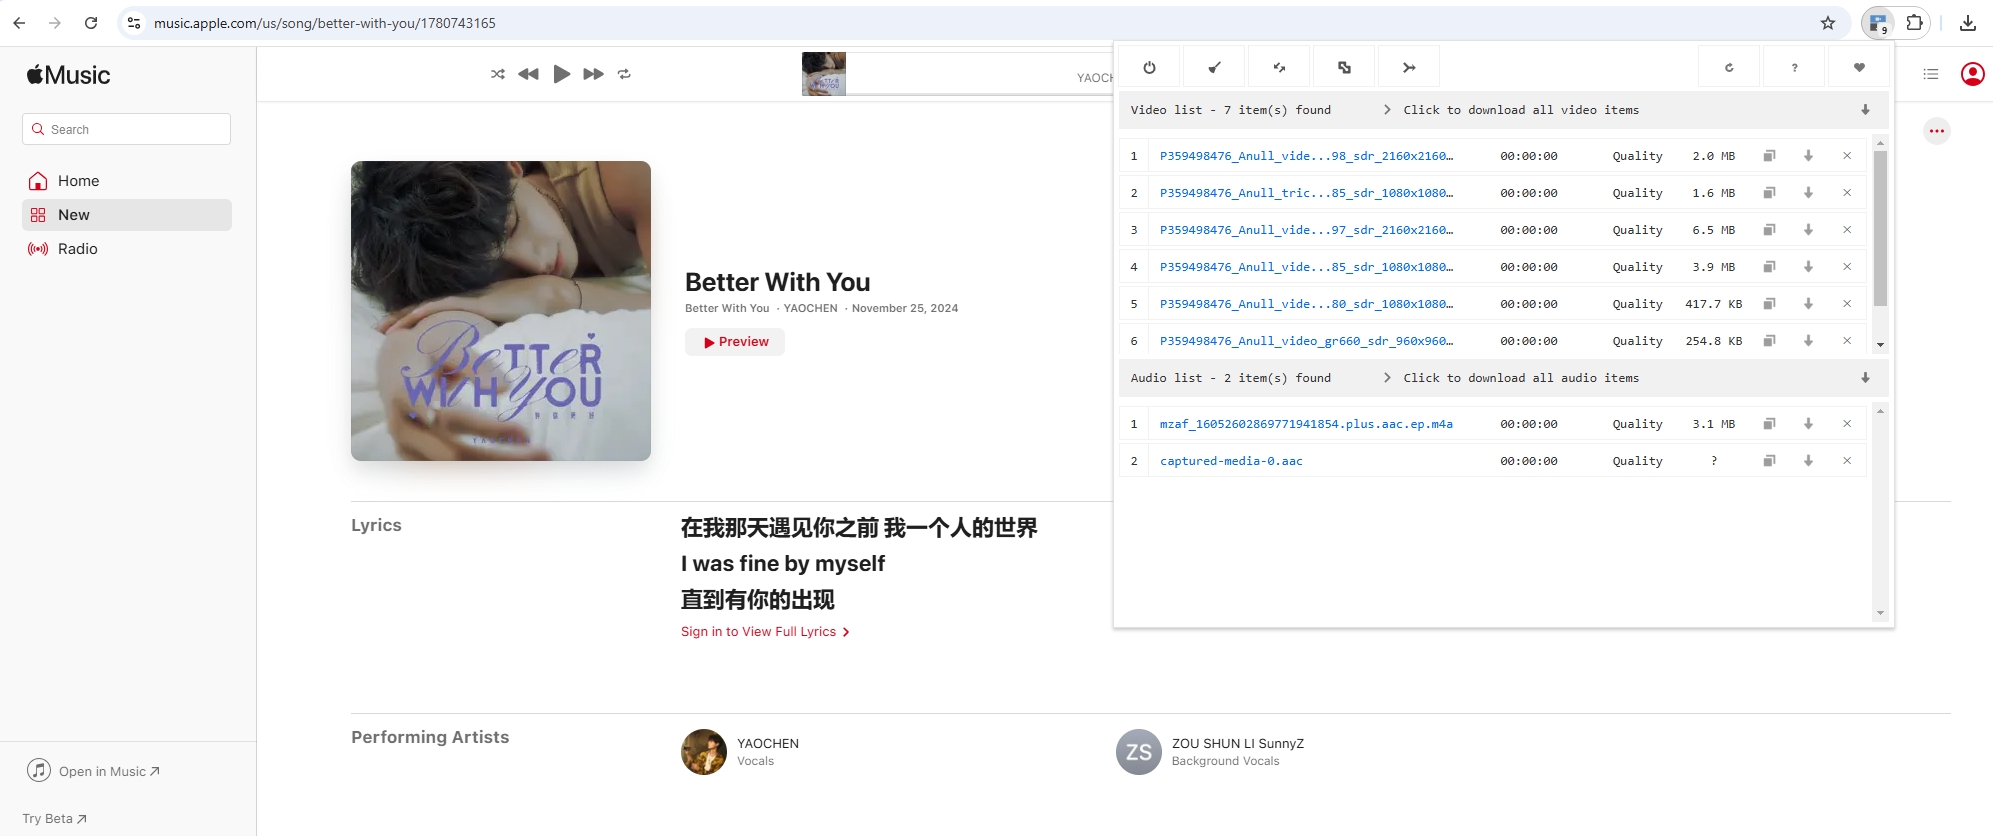Click the broom clear-list icon

tap(1214, 68)
